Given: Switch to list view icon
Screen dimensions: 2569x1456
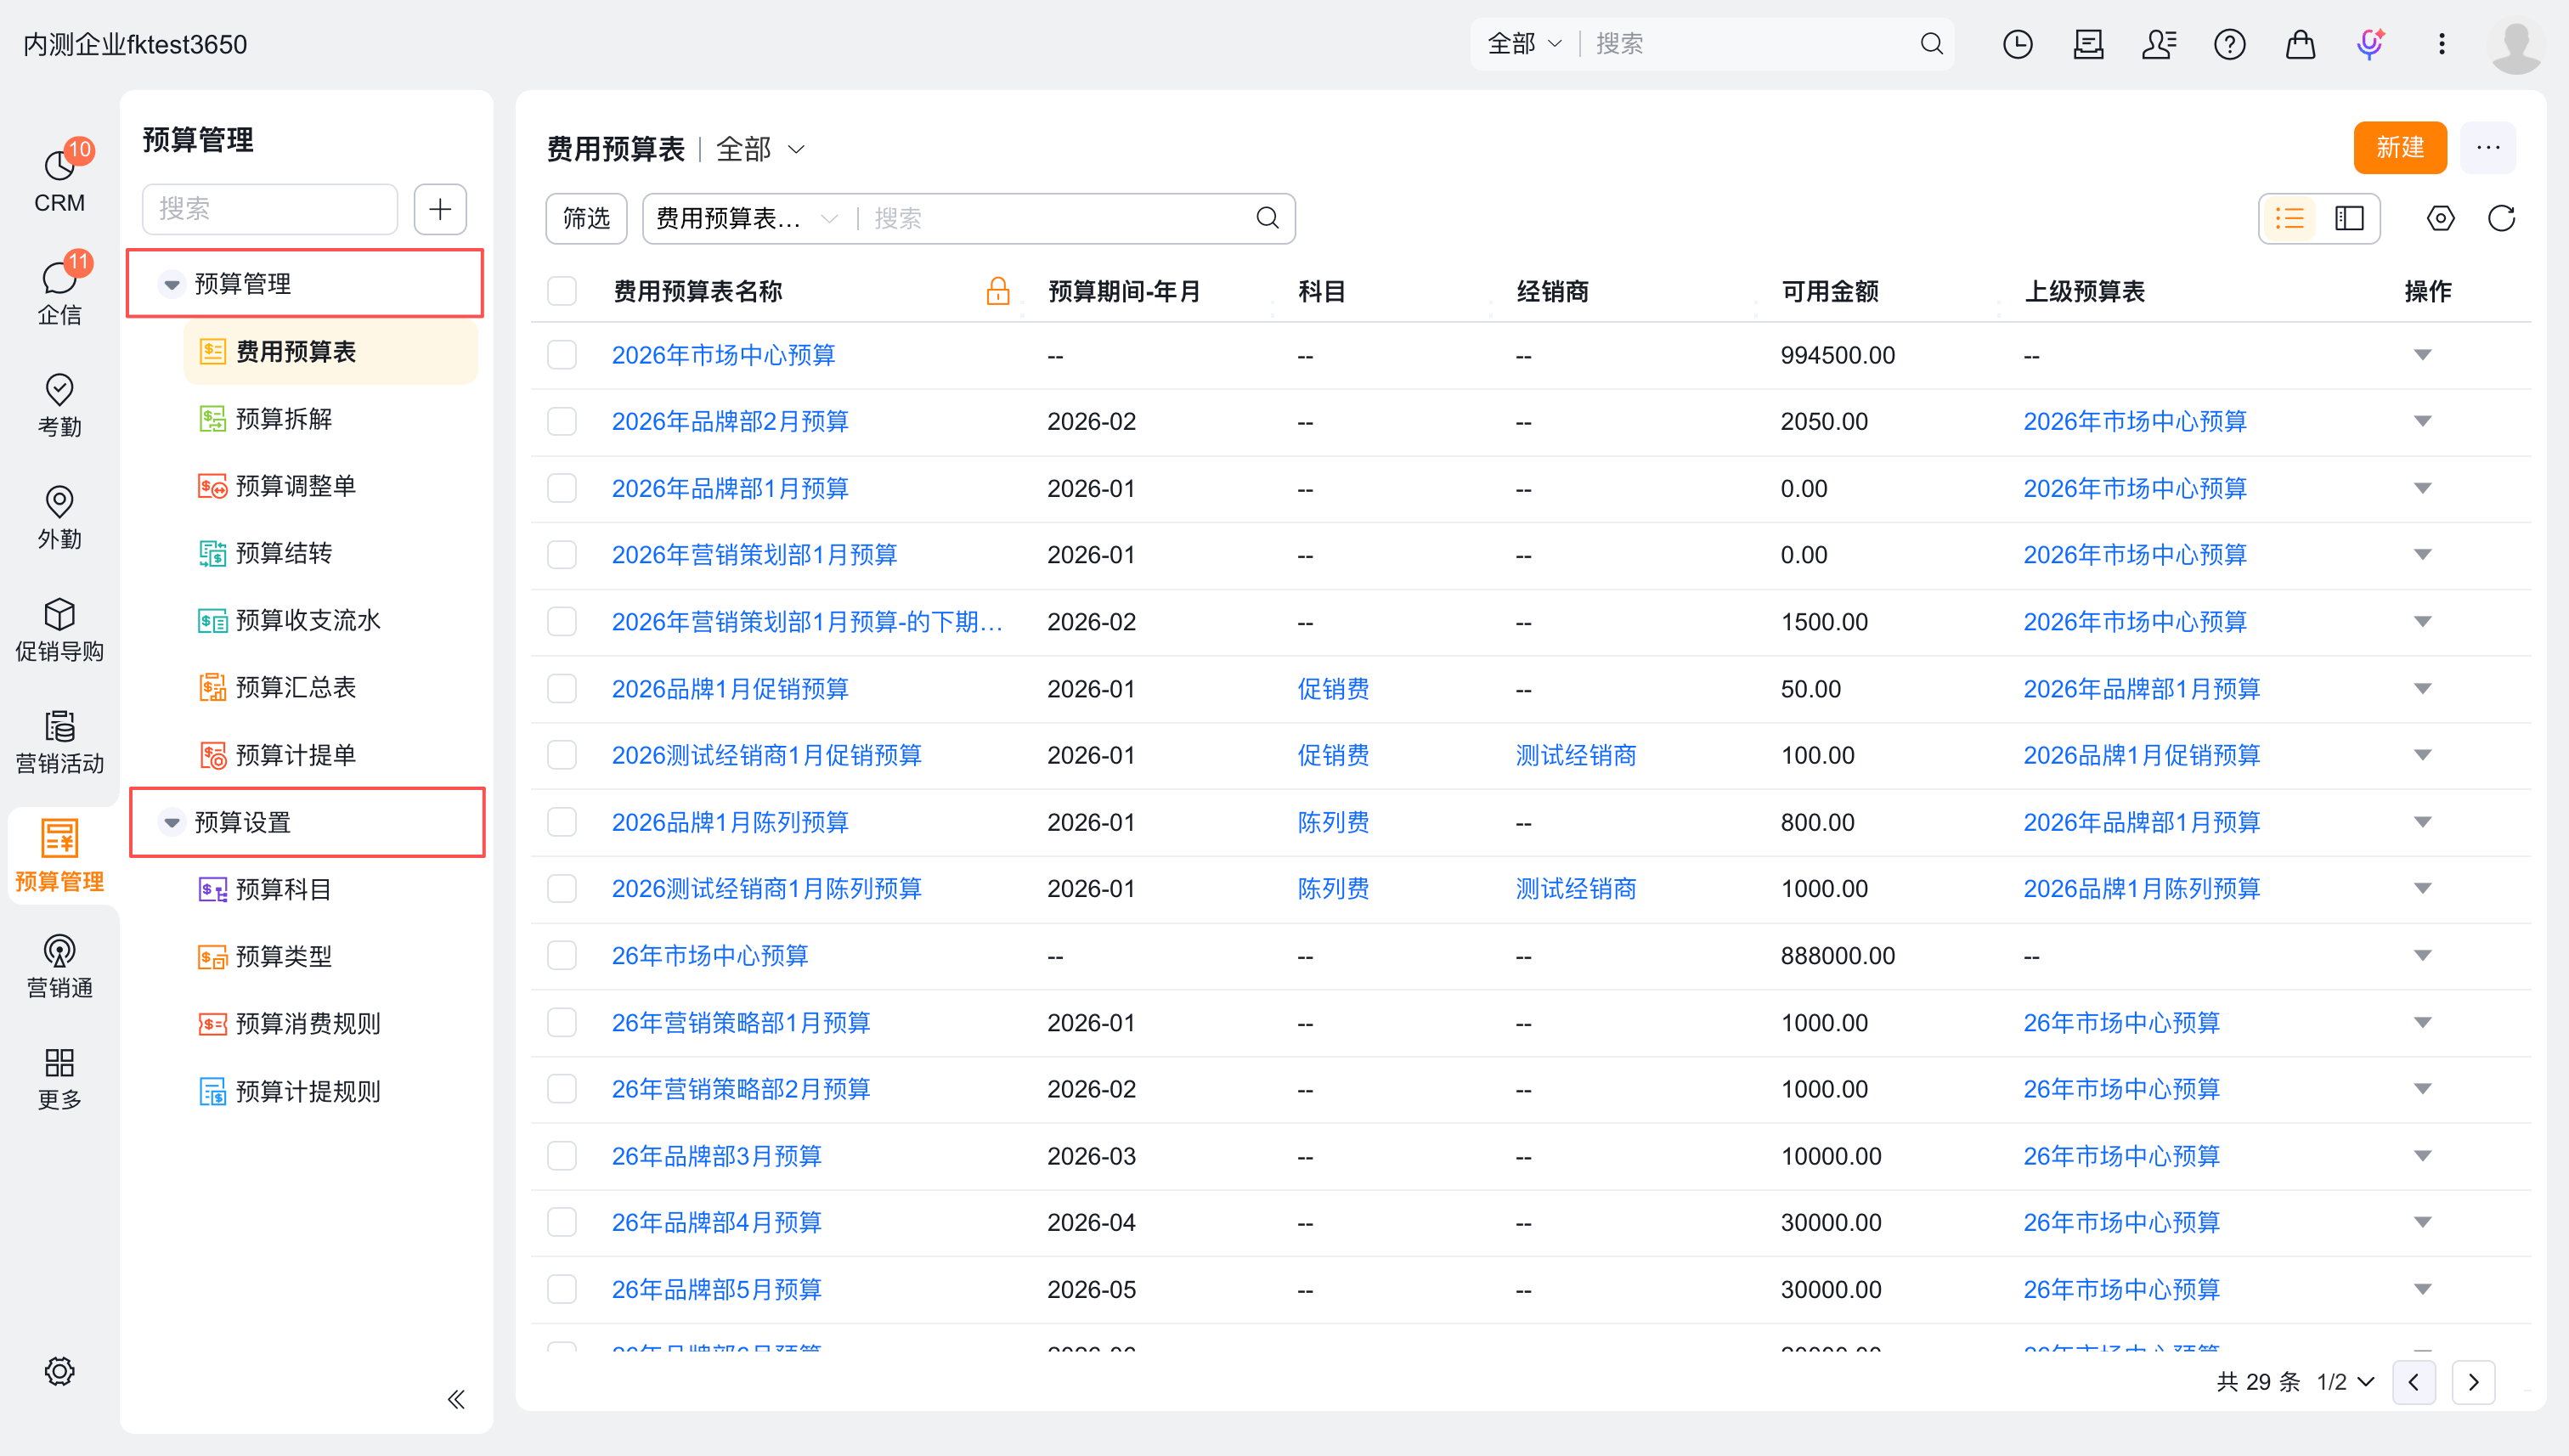Looking at the screenshot, I should [x=2289, y=218].
